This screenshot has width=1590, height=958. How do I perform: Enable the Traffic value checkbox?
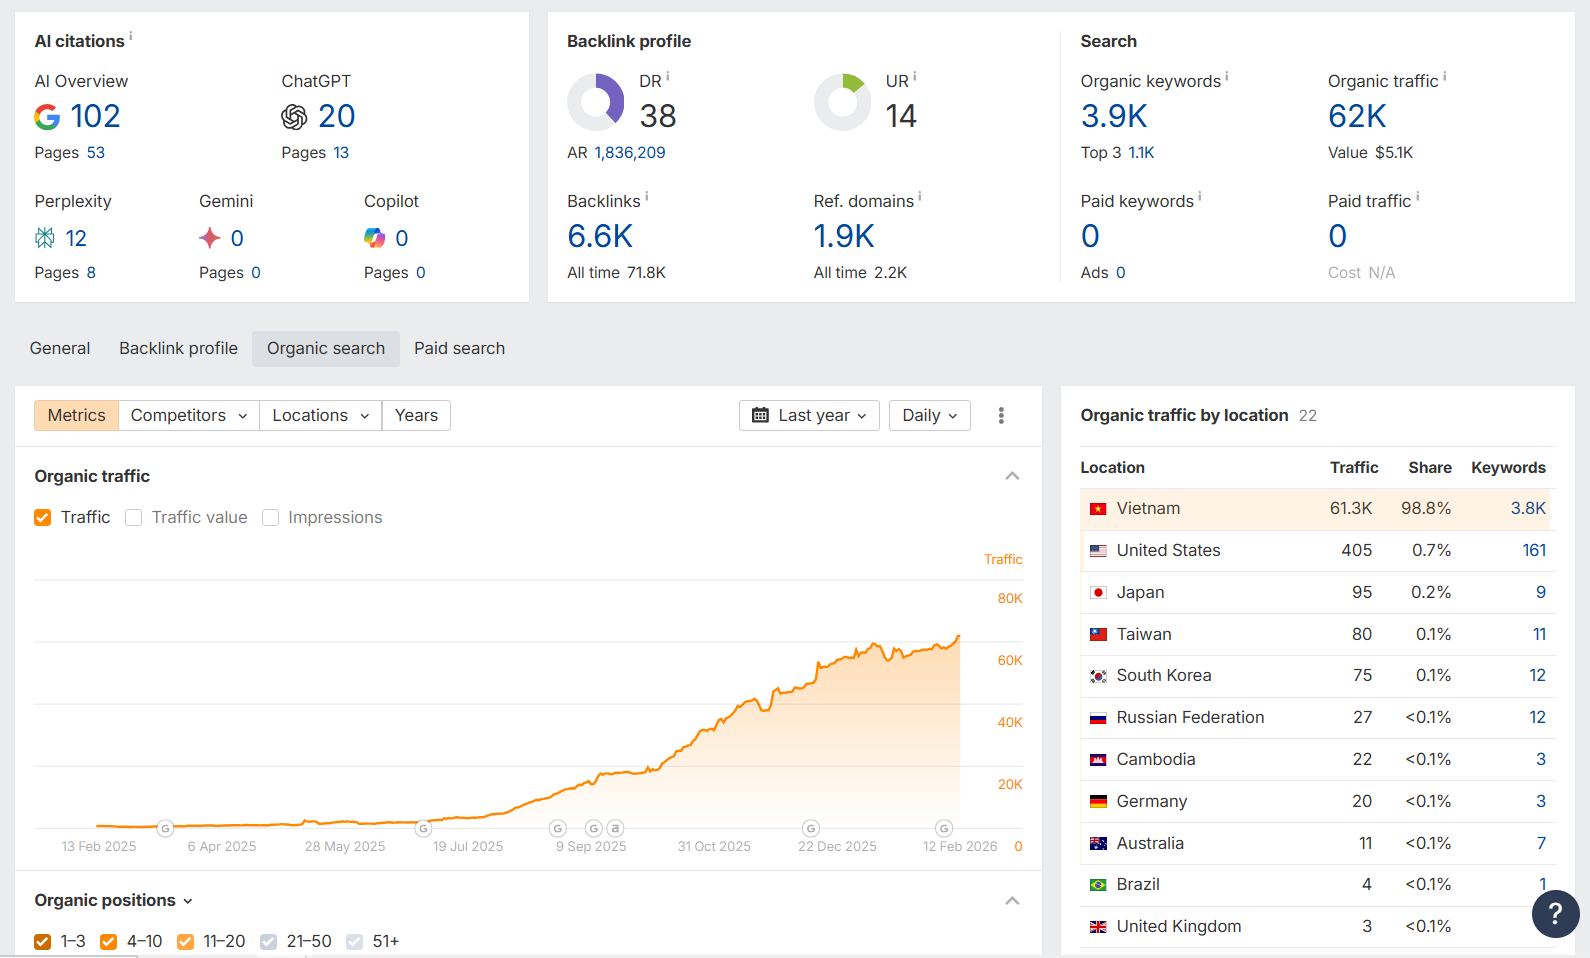pyautogui.click(x=134, y=517)
